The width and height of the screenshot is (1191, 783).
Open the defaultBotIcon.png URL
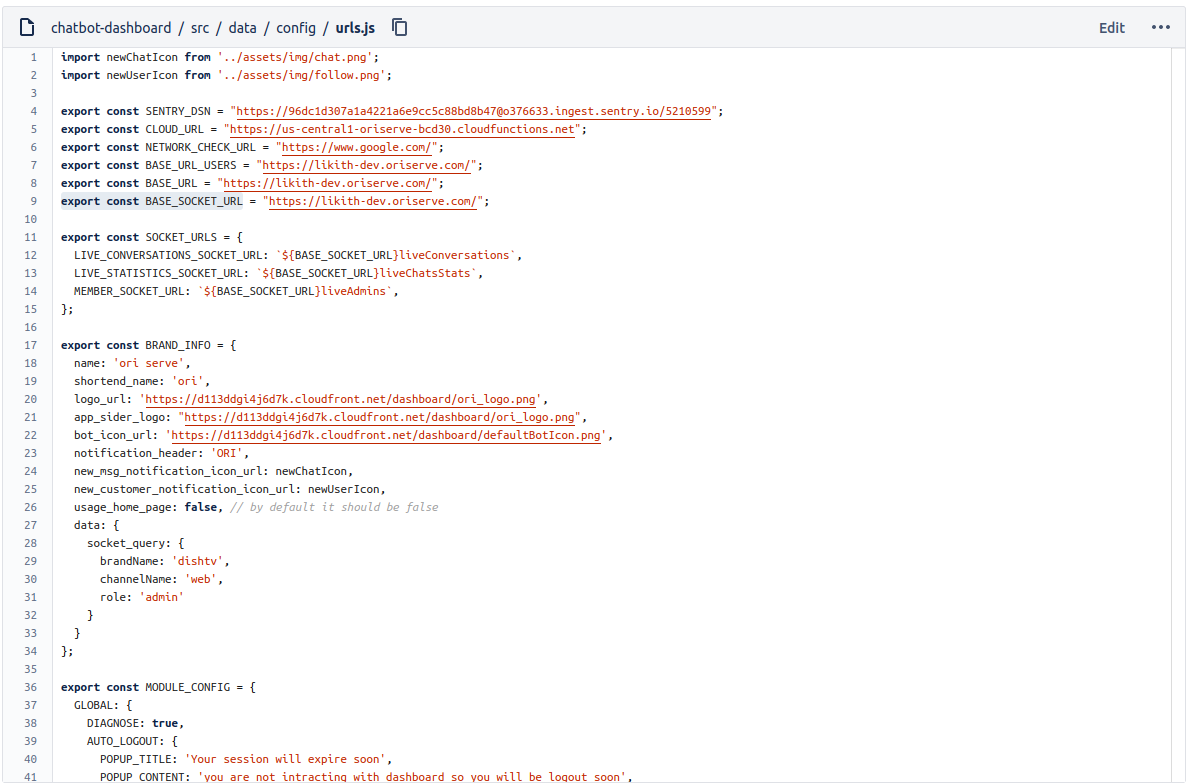coord(388,435)
